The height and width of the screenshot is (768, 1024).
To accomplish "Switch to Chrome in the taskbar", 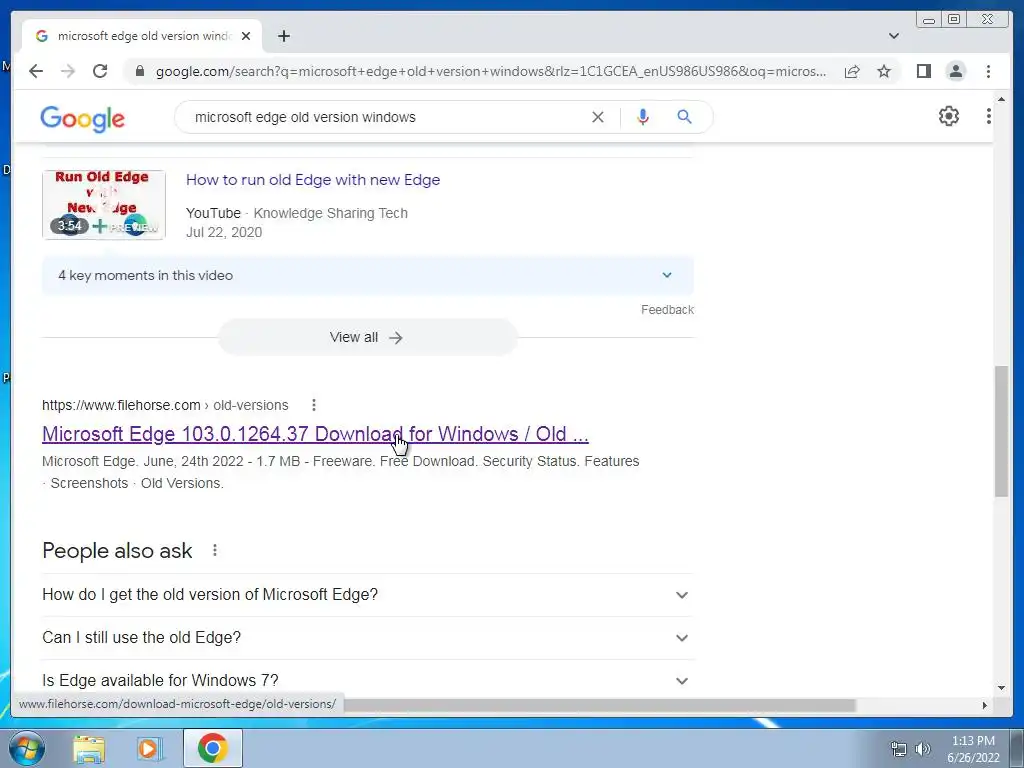I will (x=213, y=748).
